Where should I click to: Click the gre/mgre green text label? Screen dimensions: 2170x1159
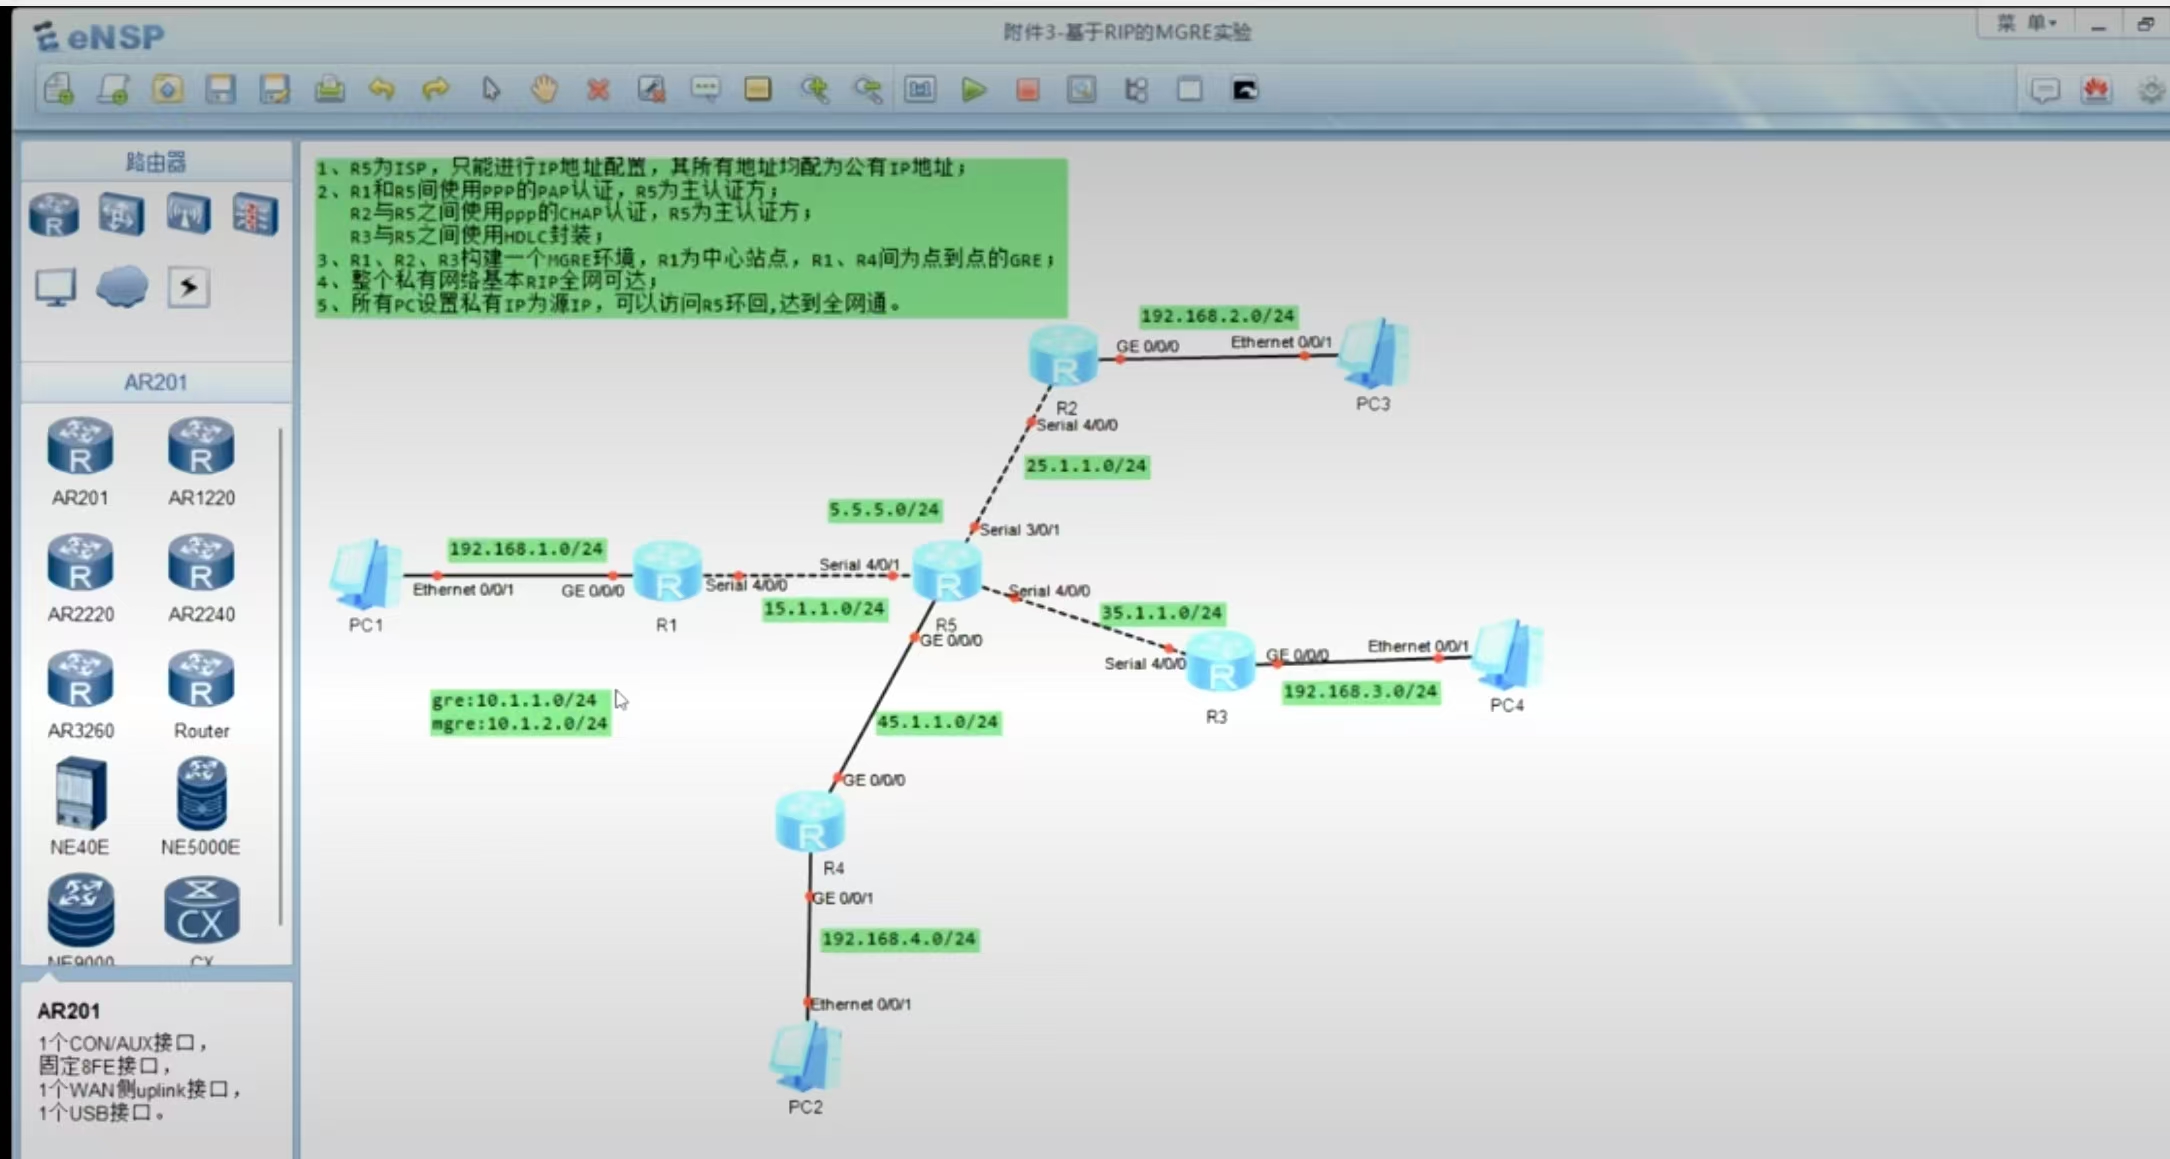click(x=519, y=711)
